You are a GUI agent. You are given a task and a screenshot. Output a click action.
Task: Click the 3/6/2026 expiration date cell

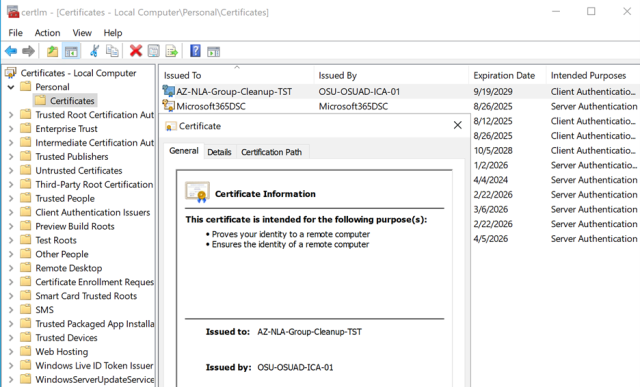tap(490, 209)
